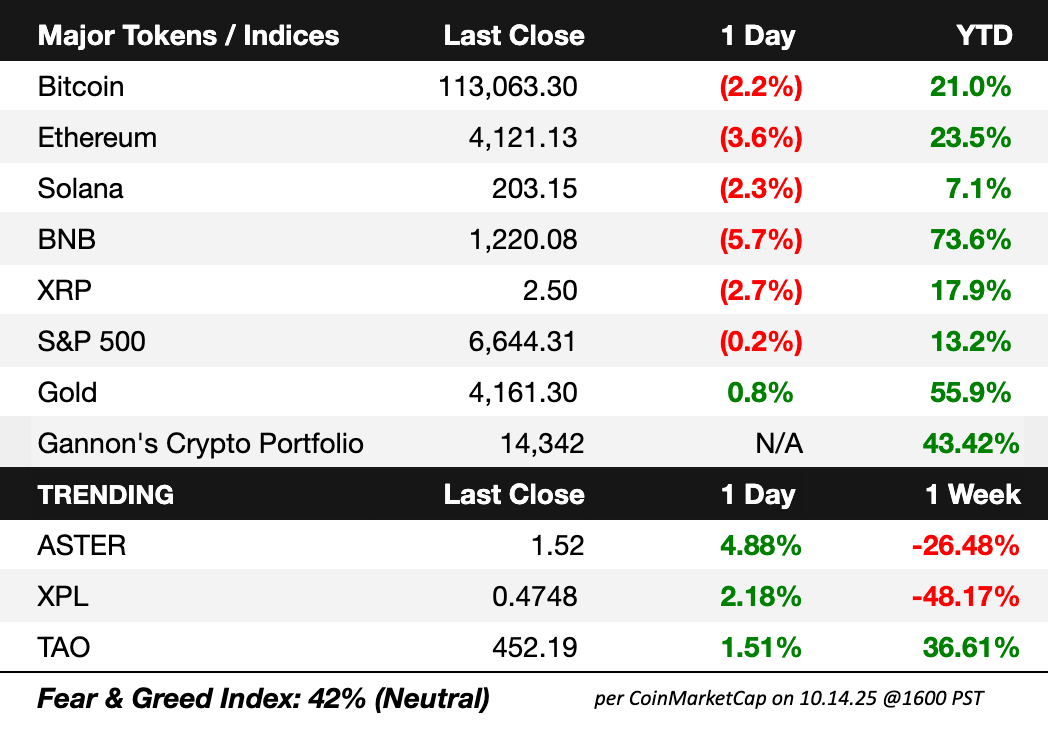Click the TRENDING section header
1048x740 pixels.
click(x=105, y=494)
